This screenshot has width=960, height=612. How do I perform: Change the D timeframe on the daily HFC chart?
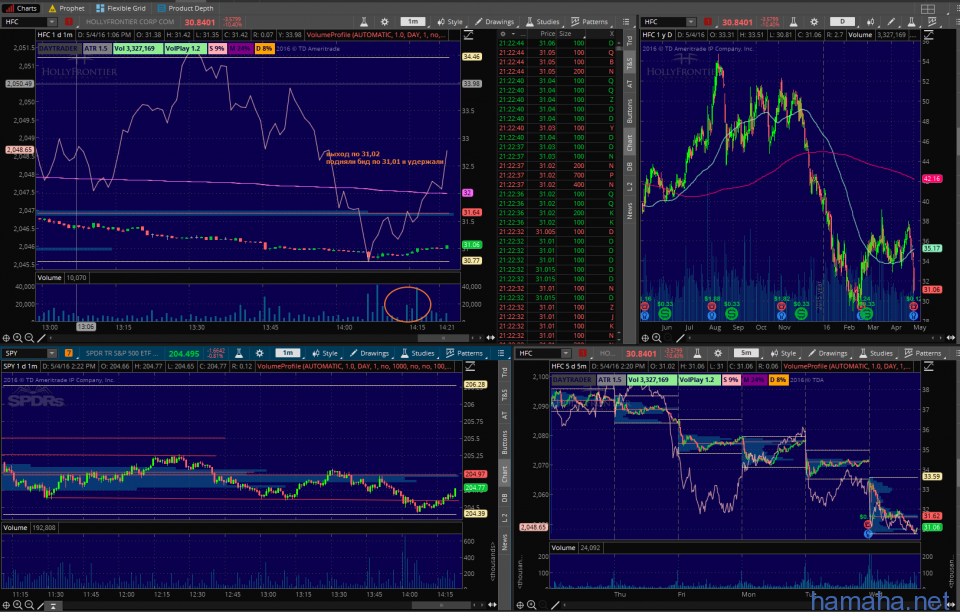tap(842, 21)
